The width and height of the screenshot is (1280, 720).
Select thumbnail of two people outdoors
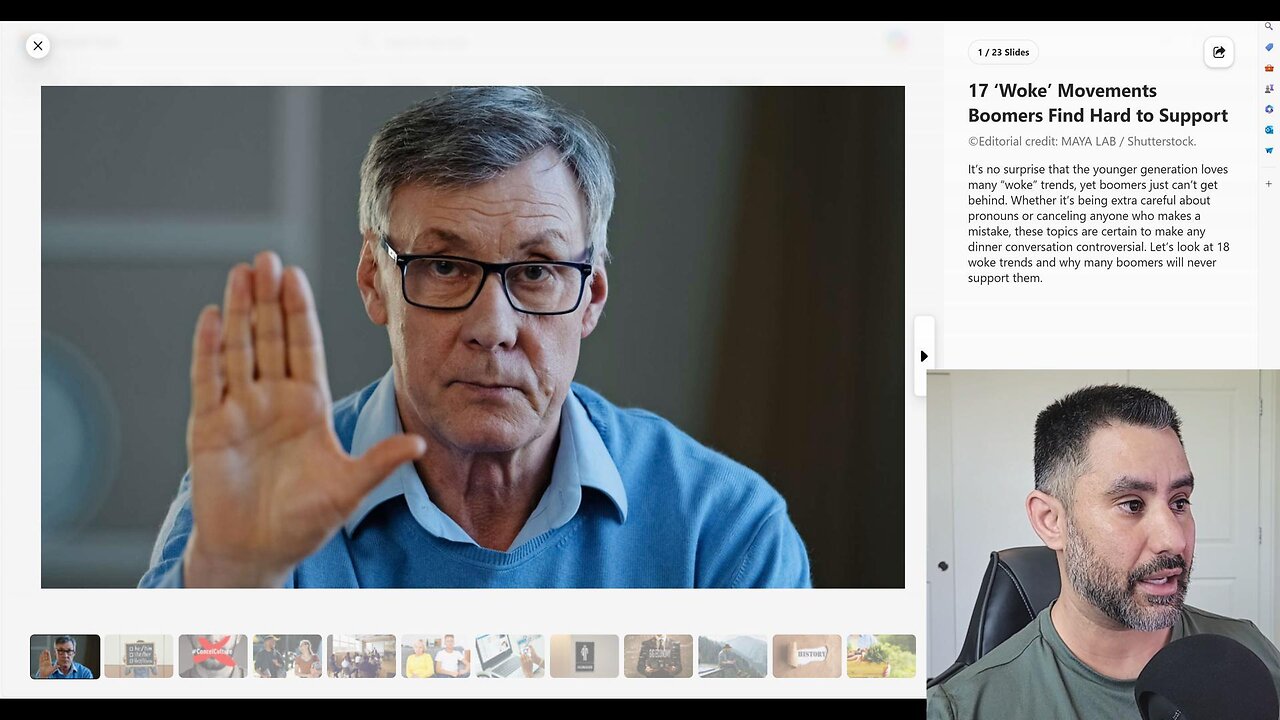[287, 657]
